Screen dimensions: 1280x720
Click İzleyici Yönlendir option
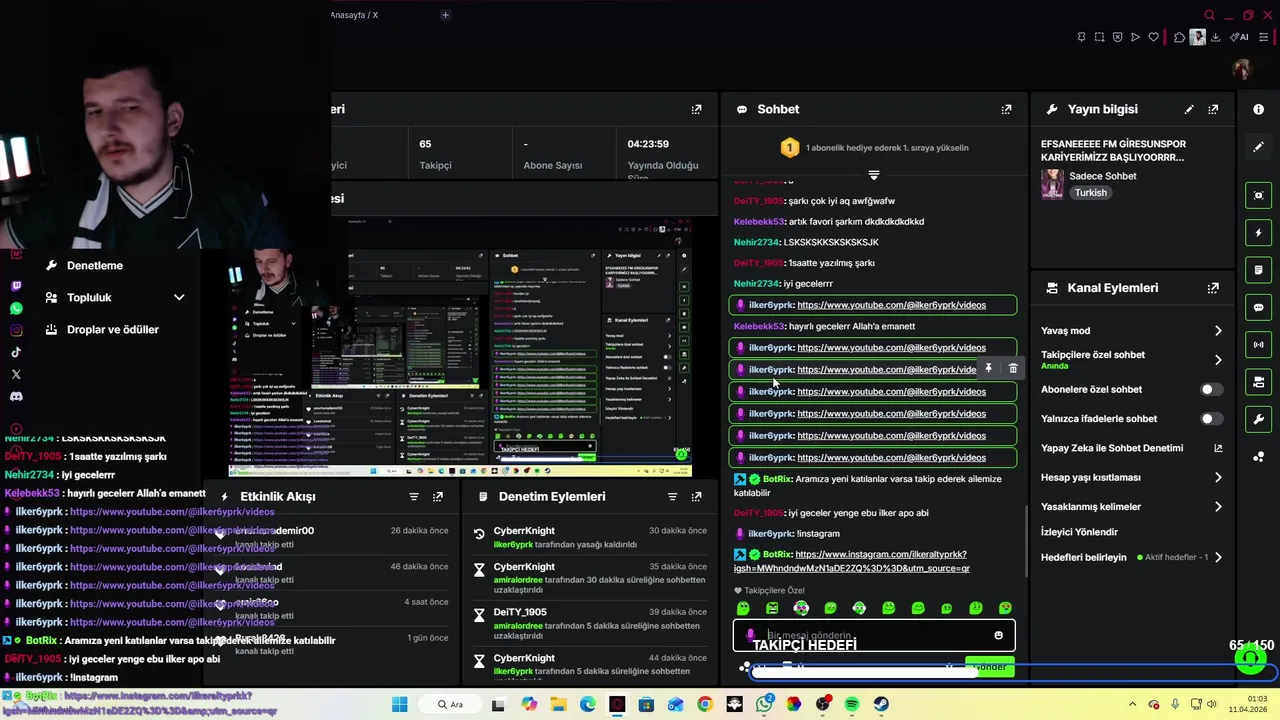click(x=1079, y=532)
